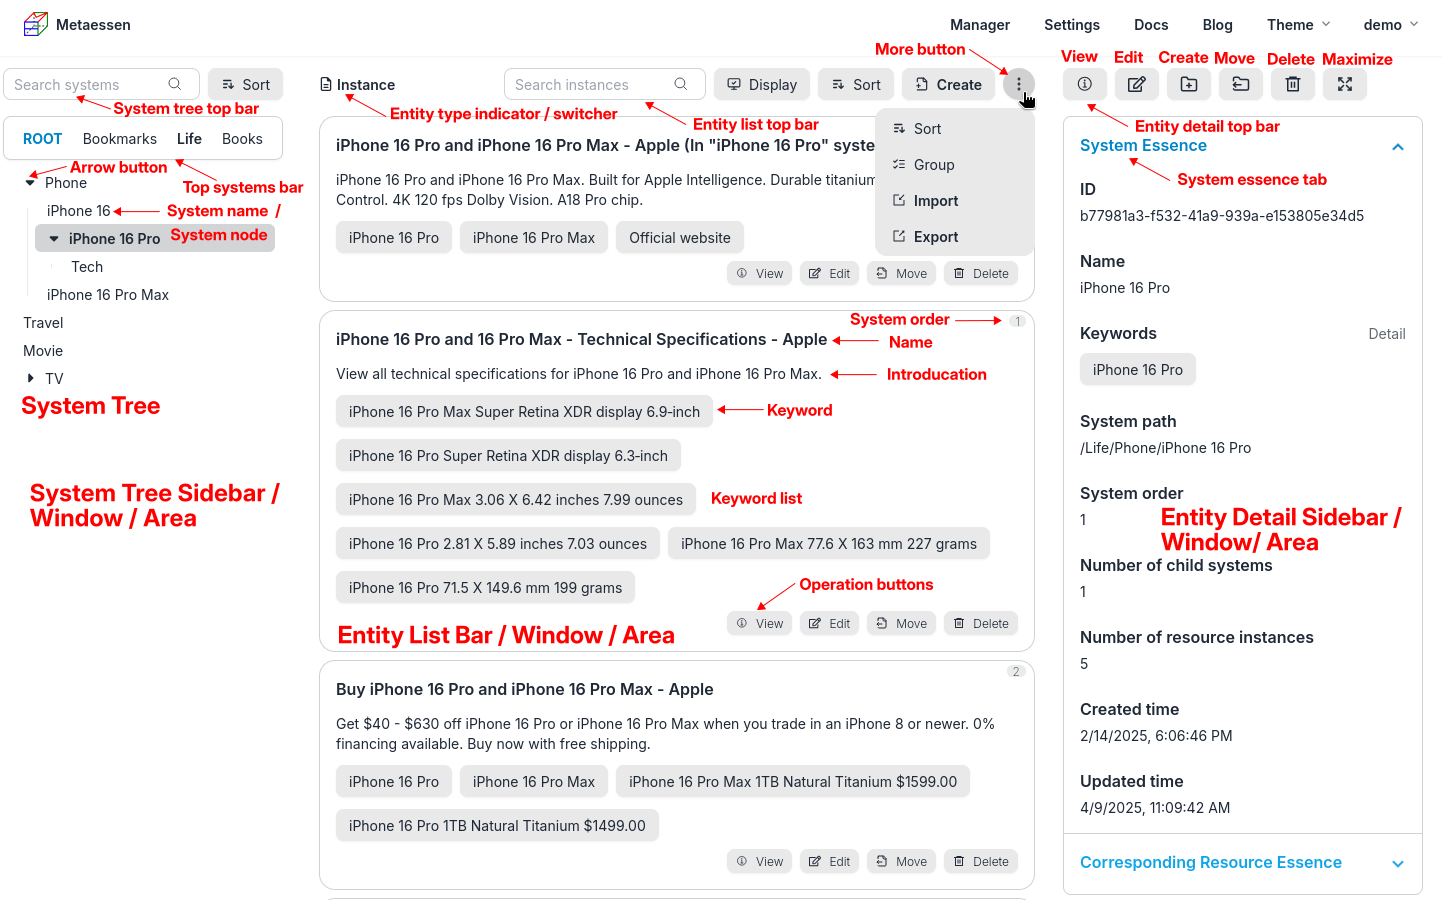The width and height of the screenshot is (1442, 900).
Task: Expand the Corresponding Resource Essence section
Action: tap(1397, 864)
